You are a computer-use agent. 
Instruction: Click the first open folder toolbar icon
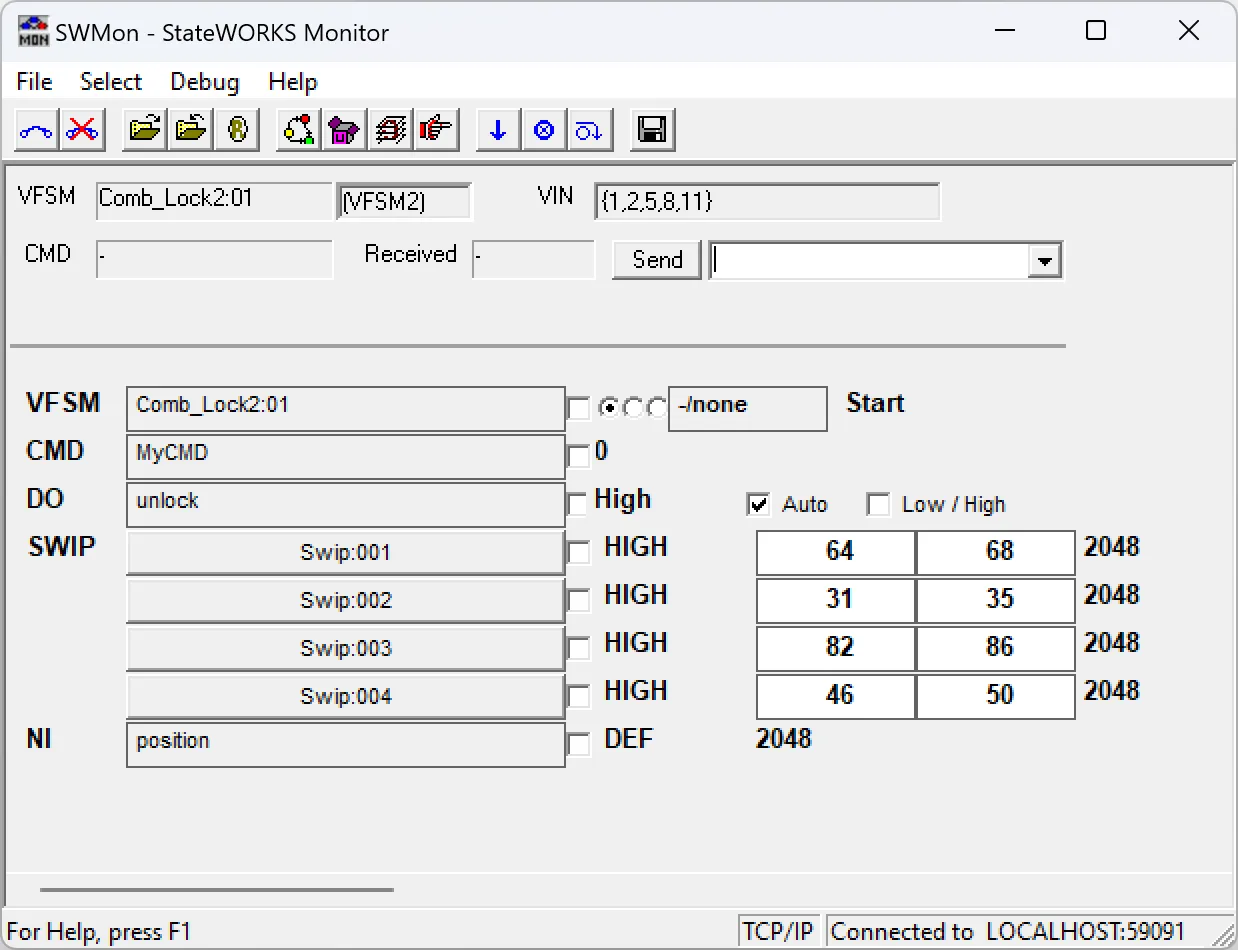145,130
